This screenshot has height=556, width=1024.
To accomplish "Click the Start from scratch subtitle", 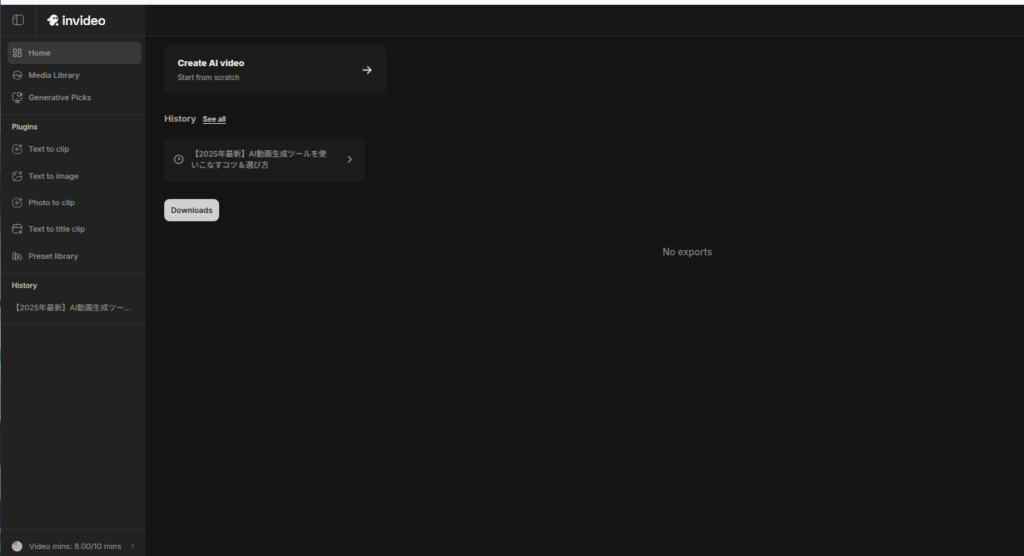I will 208,77.
